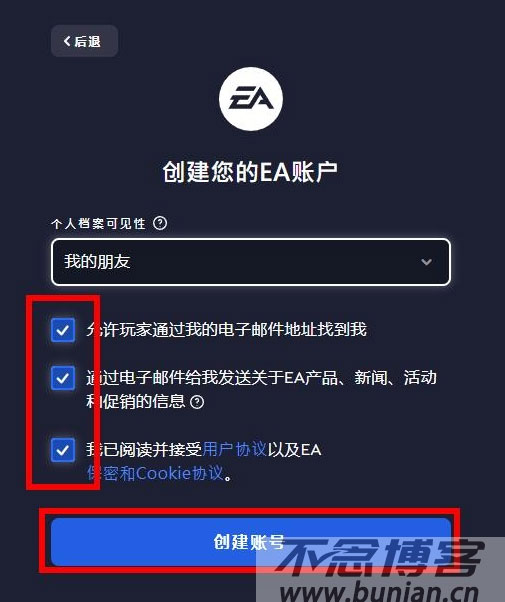Toggle the EA产品、新闻 email checkbox

[63, 378]
